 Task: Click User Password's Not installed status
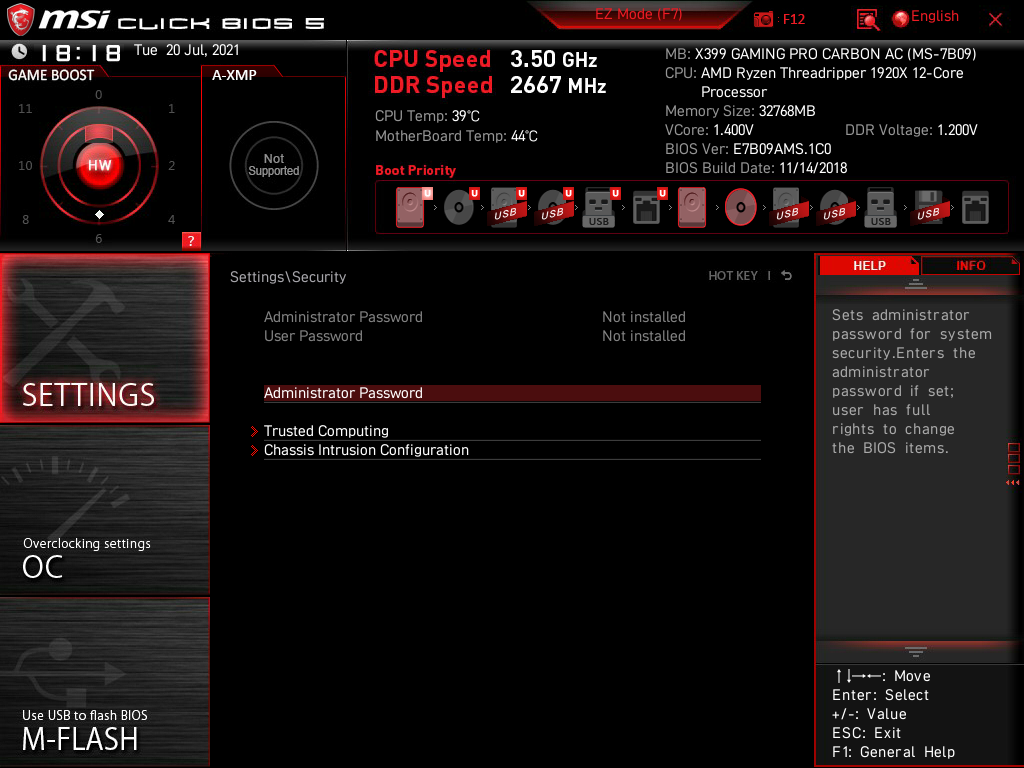[x=644, y=336]
